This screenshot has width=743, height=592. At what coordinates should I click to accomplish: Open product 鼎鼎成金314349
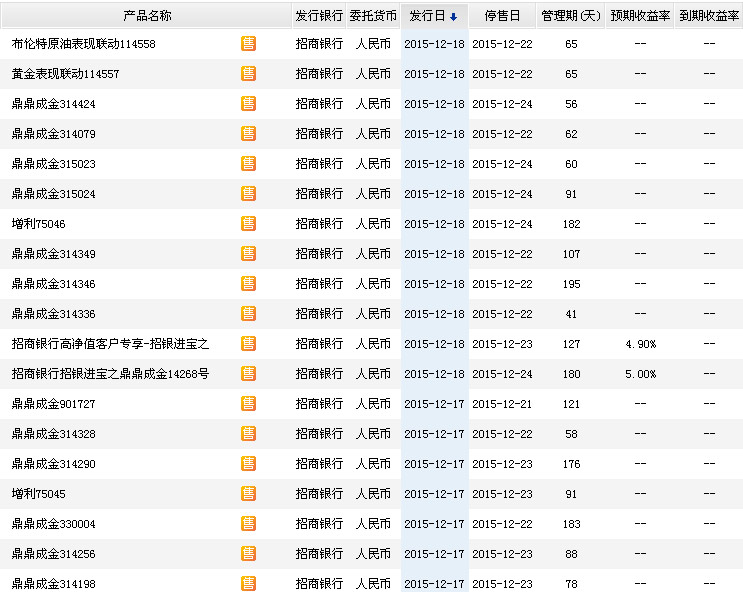(x=54, y=254)
